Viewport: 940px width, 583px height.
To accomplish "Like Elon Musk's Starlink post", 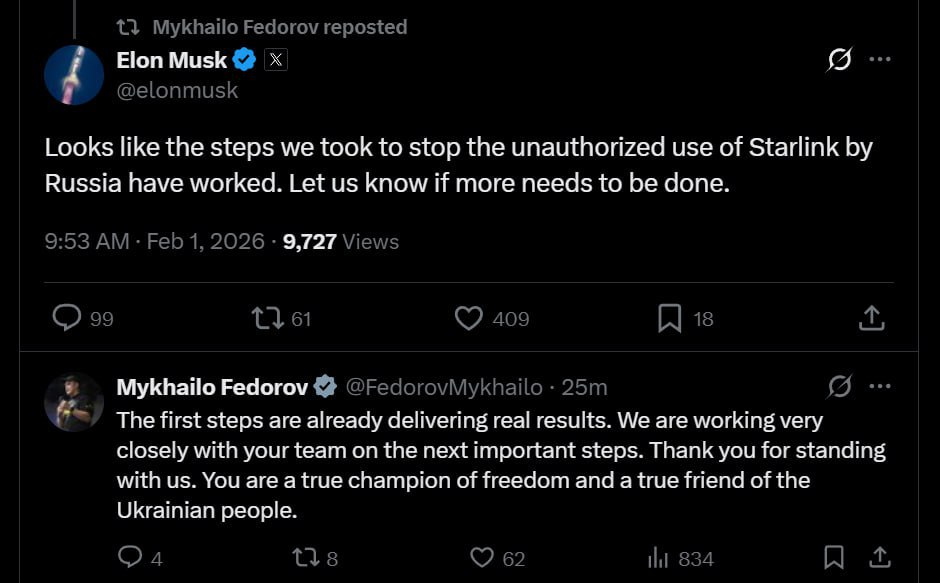I will (469, 318).
